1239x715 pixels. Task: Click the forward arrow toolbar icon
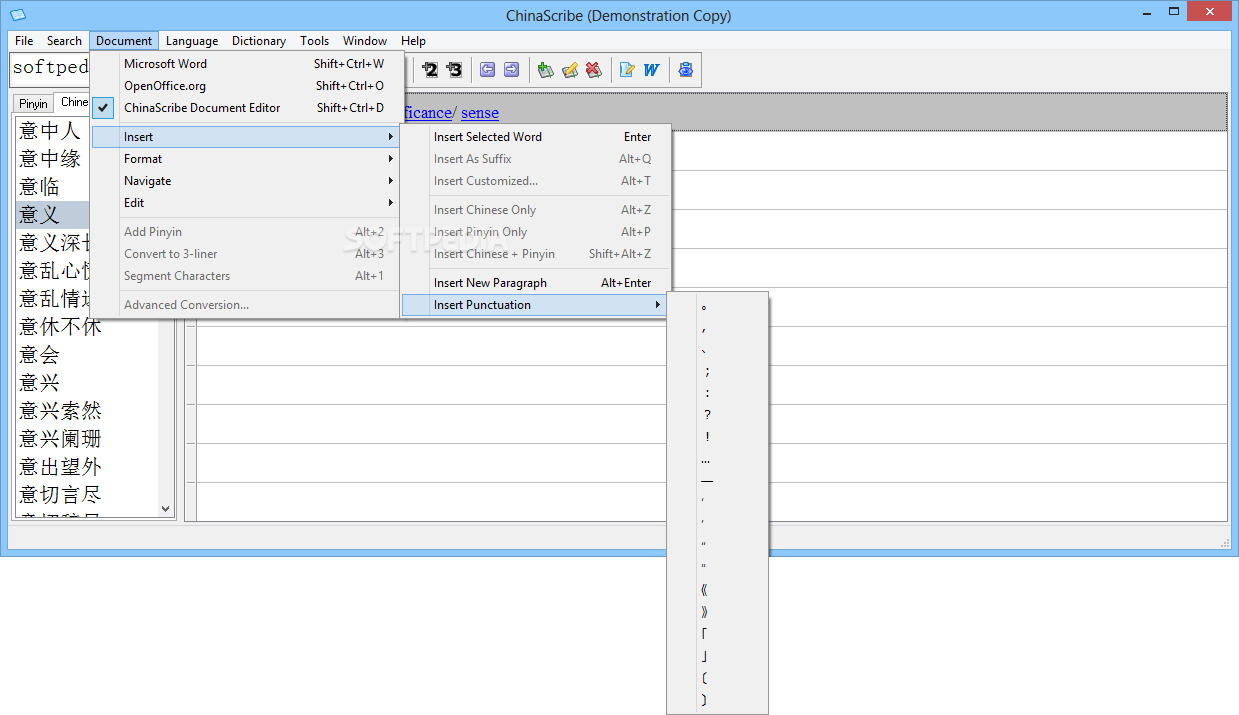(x=511, y=70)
